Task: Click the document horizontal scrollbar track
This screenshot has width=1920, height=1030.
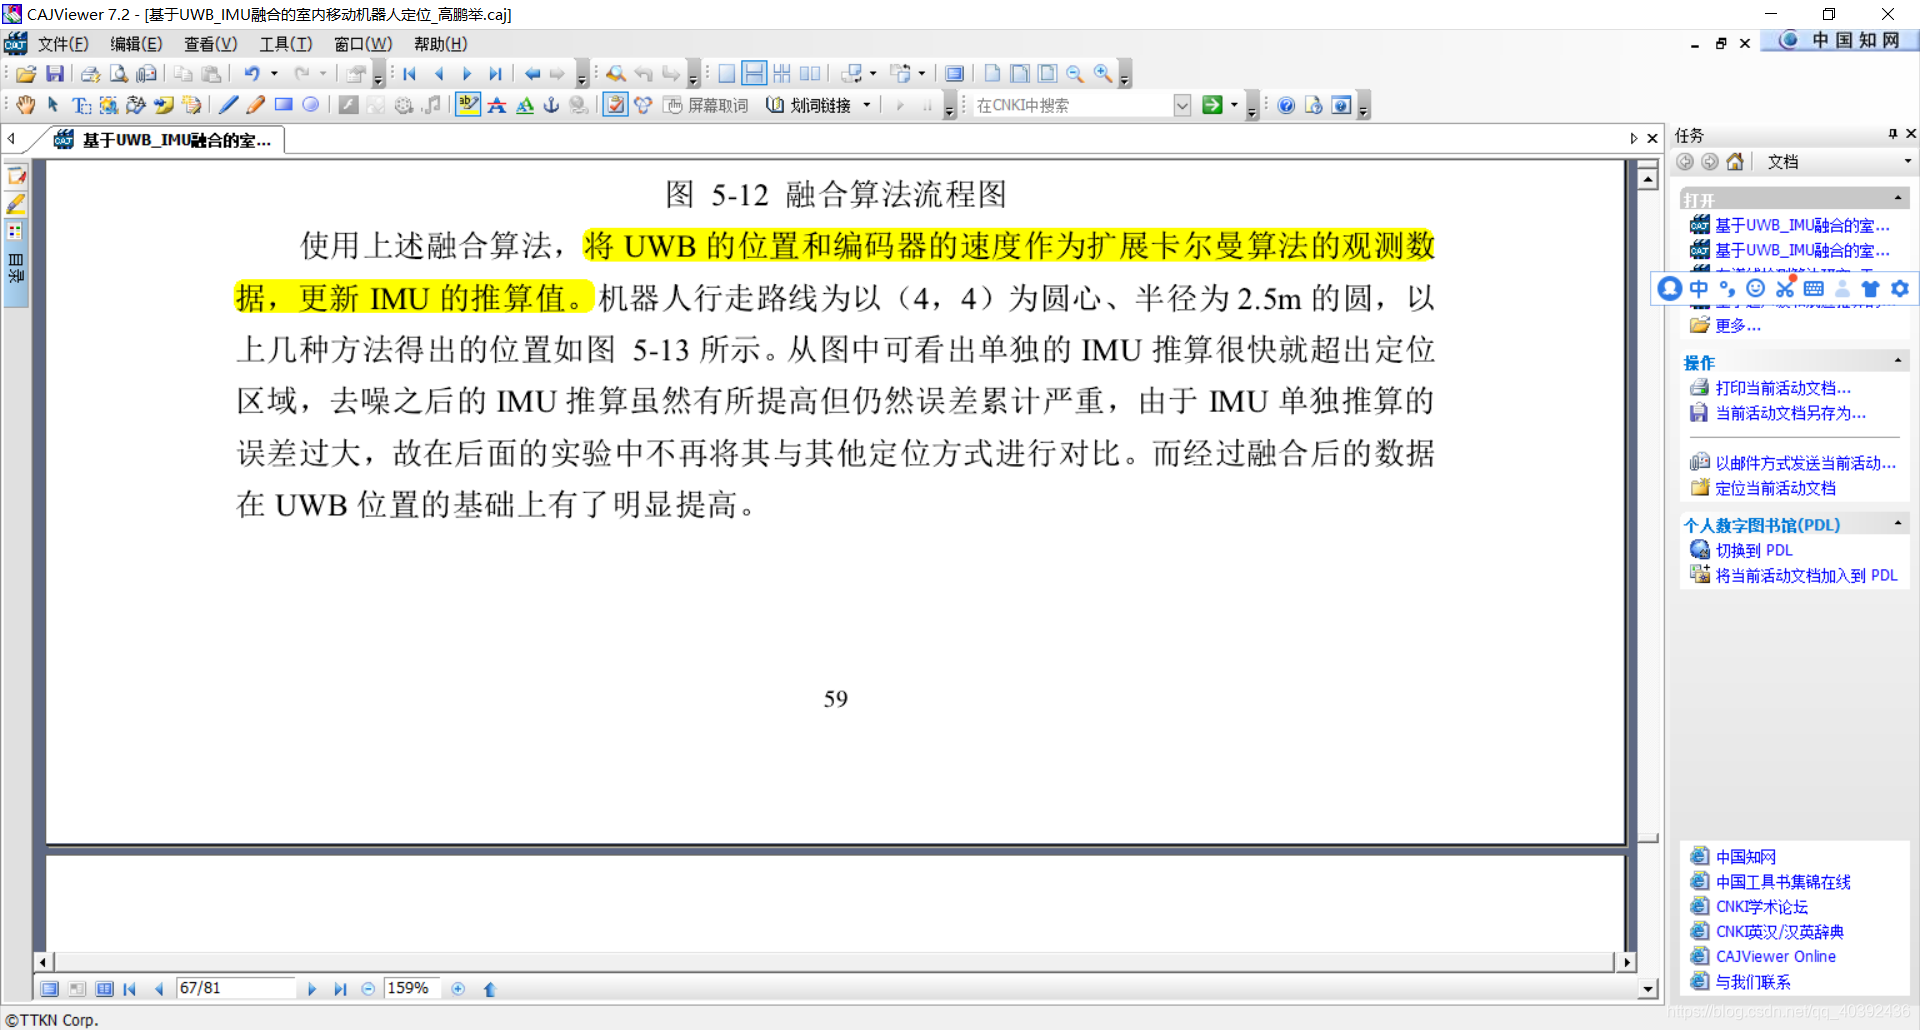Action: tap(834, 962)
